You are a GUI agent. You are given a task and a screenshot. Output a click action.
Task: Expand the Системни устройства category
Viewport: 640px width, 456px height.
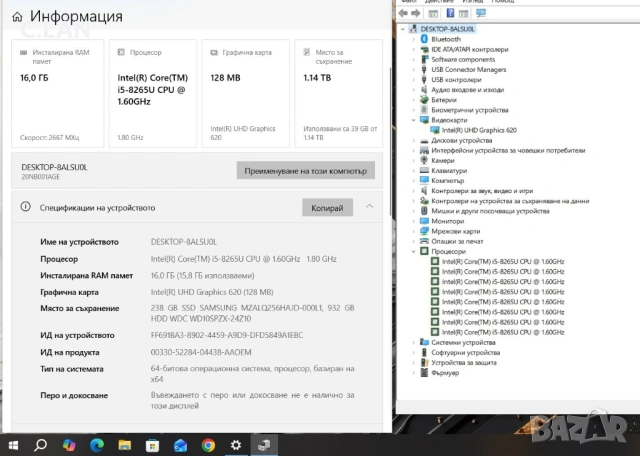413,342
